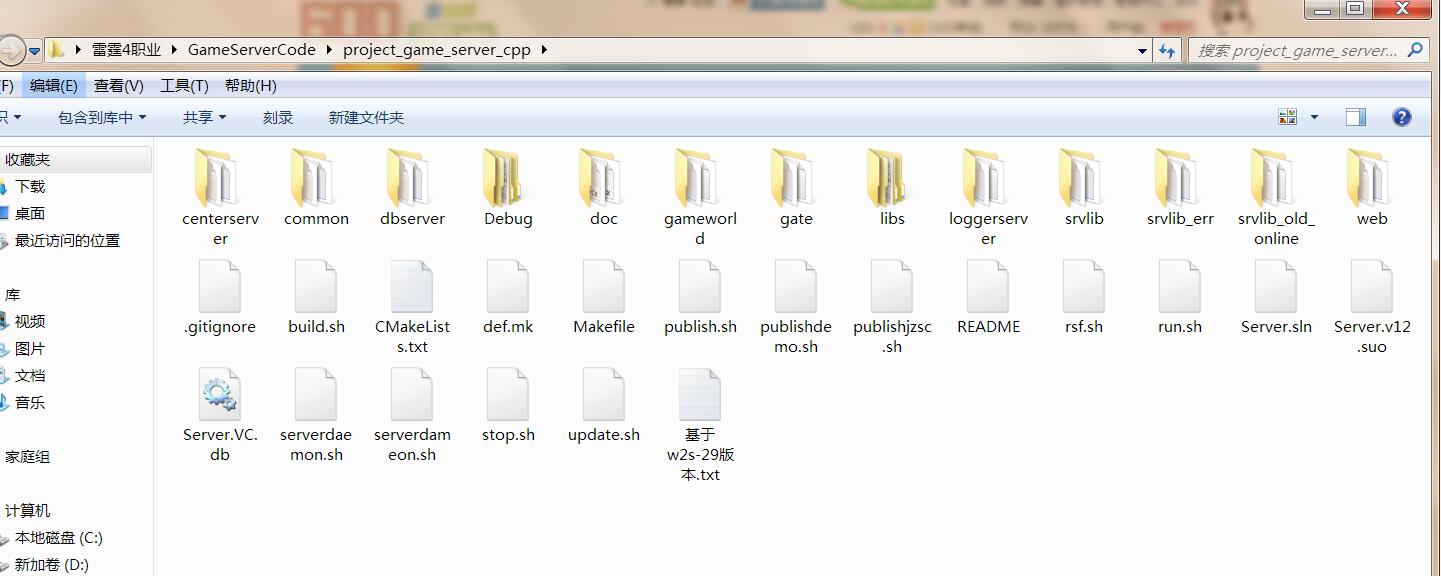The image size is (1441, 576).
Task: Click the change view icon
Action: 1288,117
